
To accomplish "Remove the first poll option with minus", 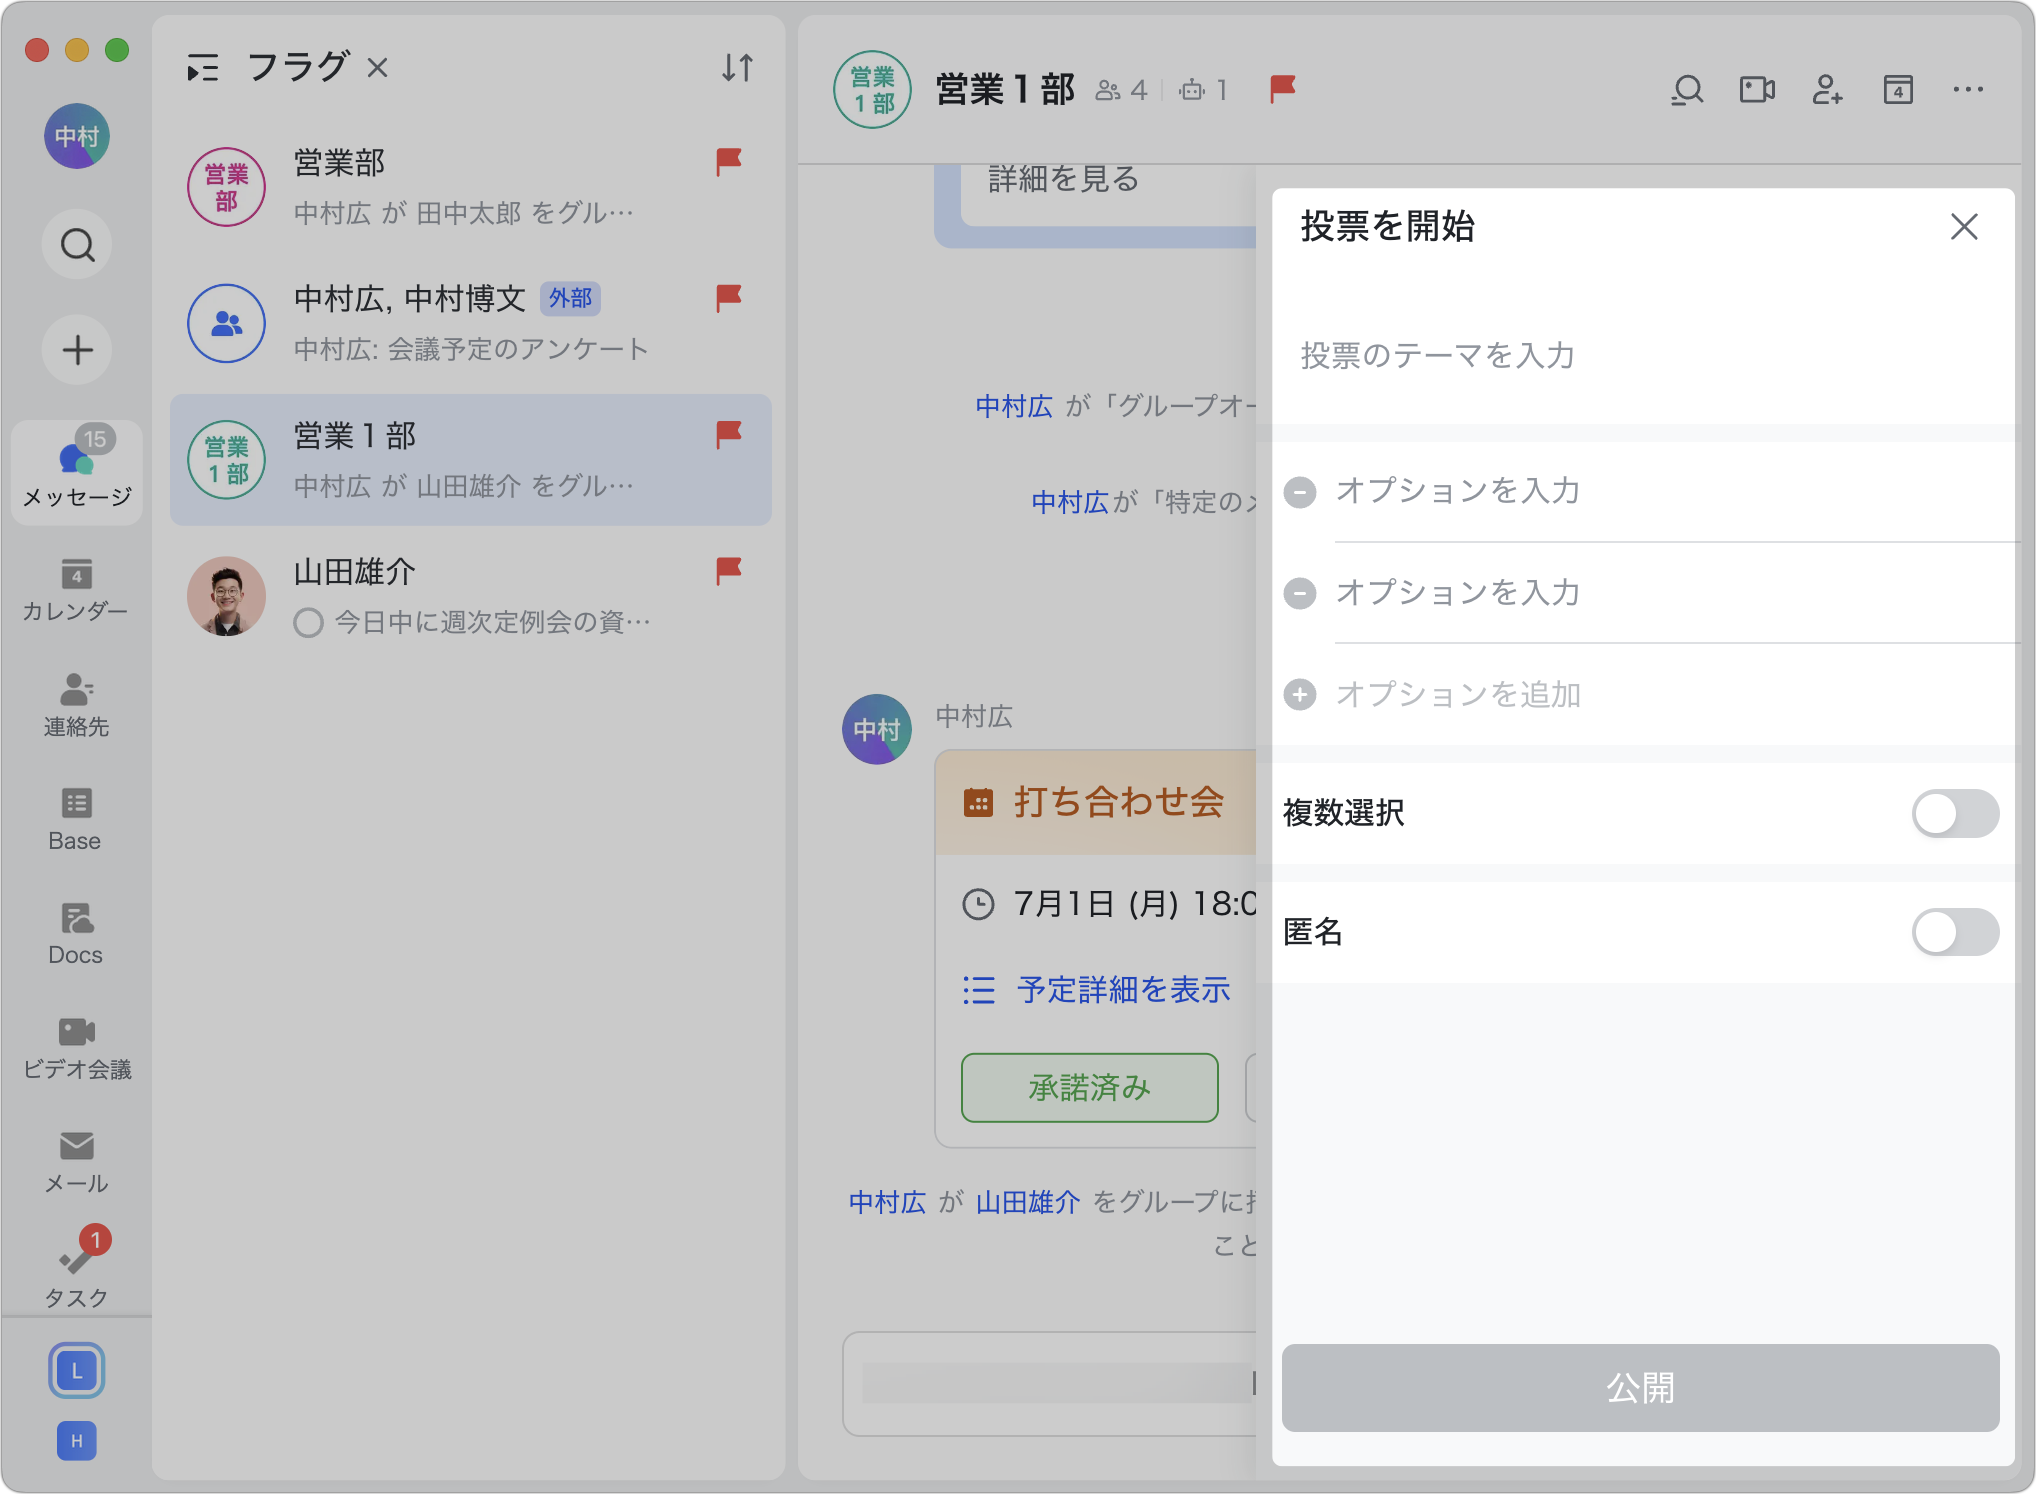I will click(x=1299, y=491).
